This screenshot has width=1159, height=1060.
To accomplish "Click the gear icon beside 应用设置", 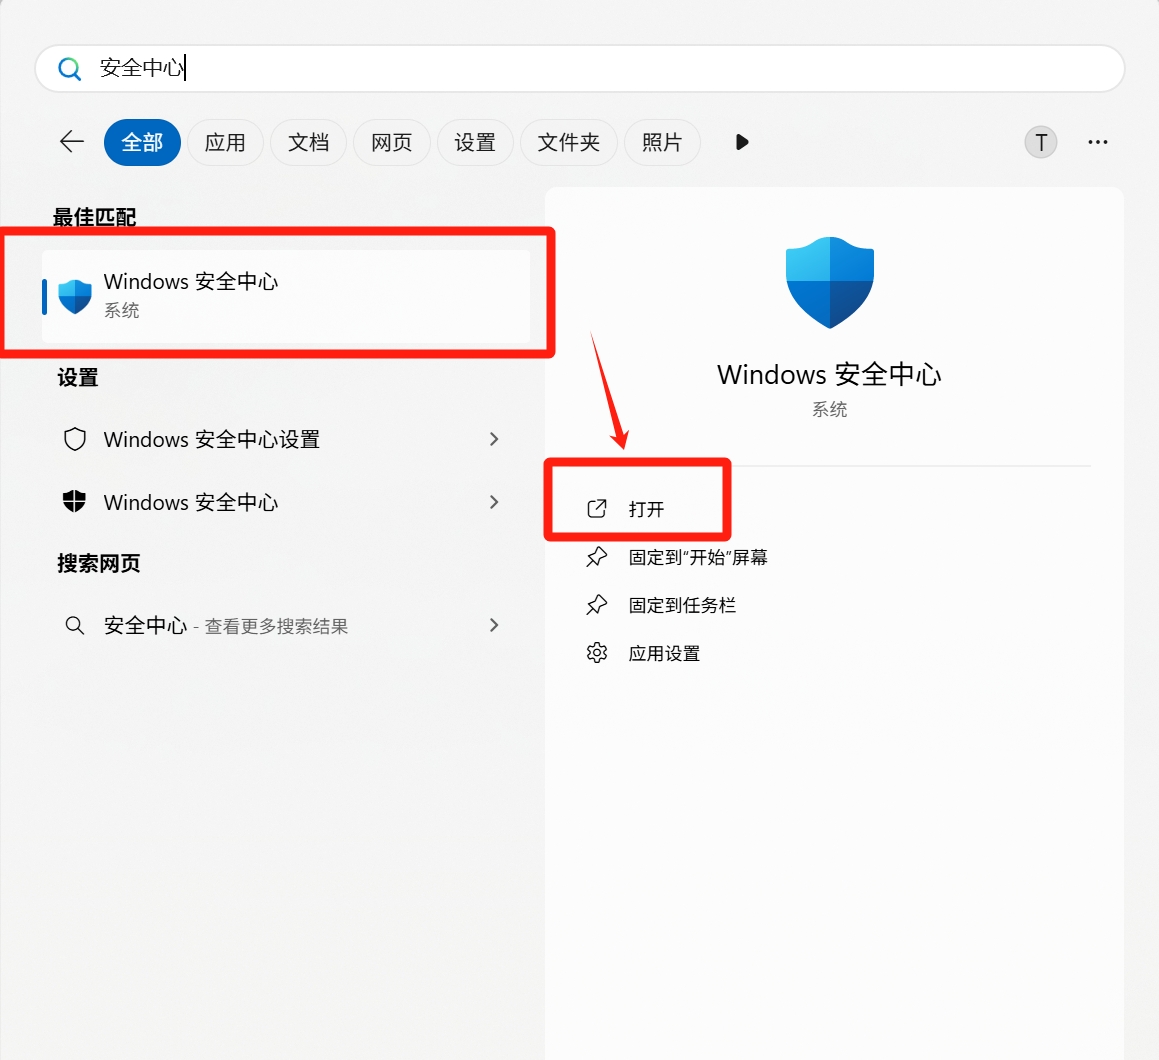I will pyautogui.click(x=597, y=652).
